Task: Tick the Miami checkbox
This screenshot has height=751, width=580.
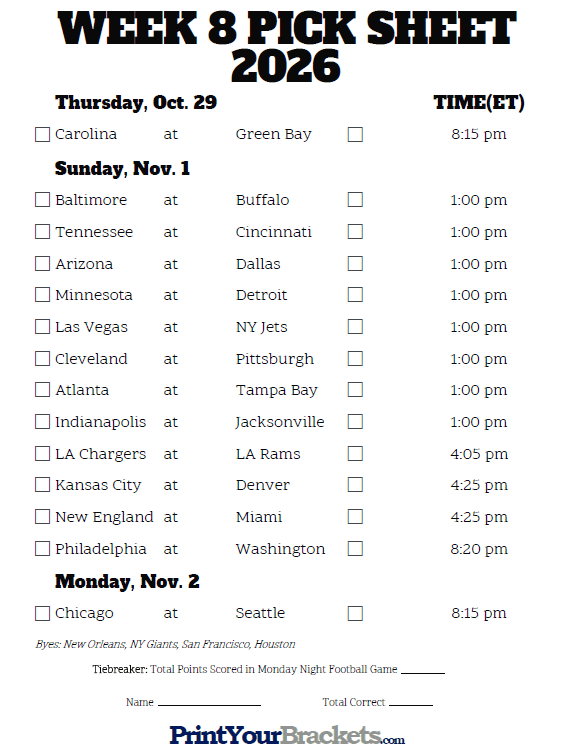Action: pyautogui.click(x=355, y=517)
